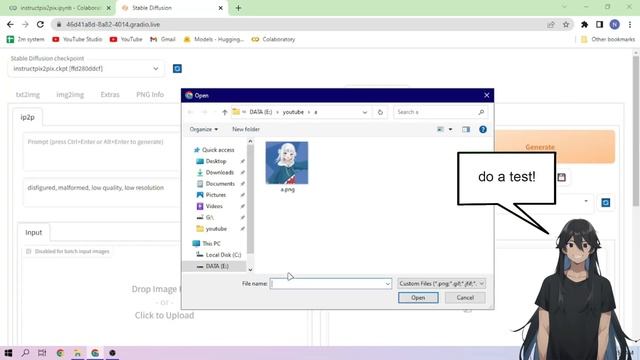Select the PNG Info tab
This screenshot has height=360, width=640.
click(150, 95)
